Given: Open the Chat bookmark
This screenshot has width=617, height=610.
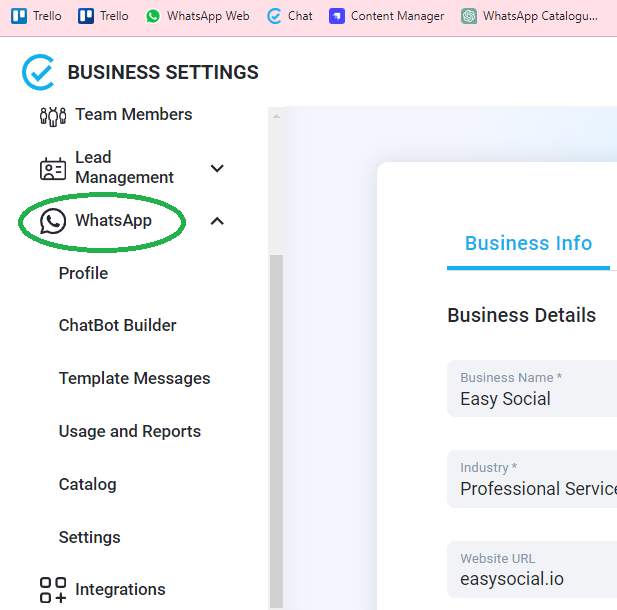Looking at the screenshot, I should coord(290,16).
